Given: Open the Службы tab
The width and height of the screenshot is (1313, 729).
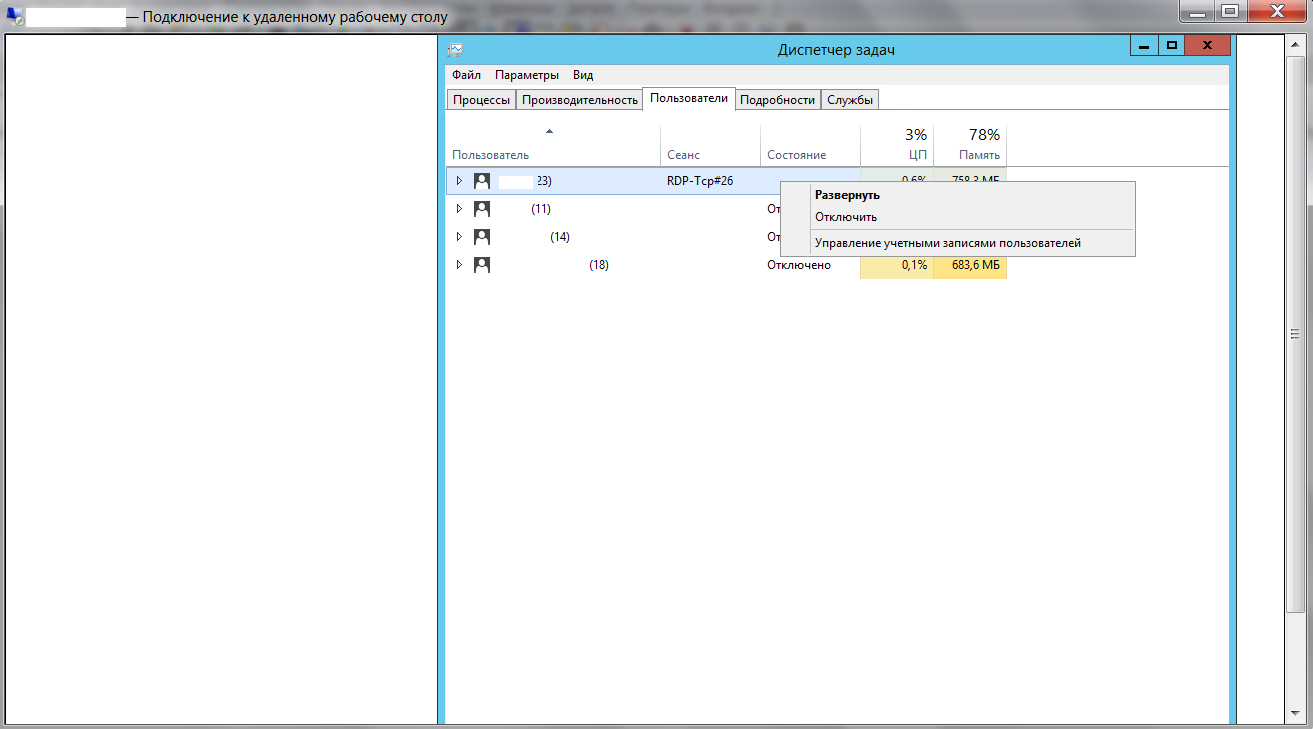Looking at the screenshot, I should pyautogui.click(x=850, y=100).
